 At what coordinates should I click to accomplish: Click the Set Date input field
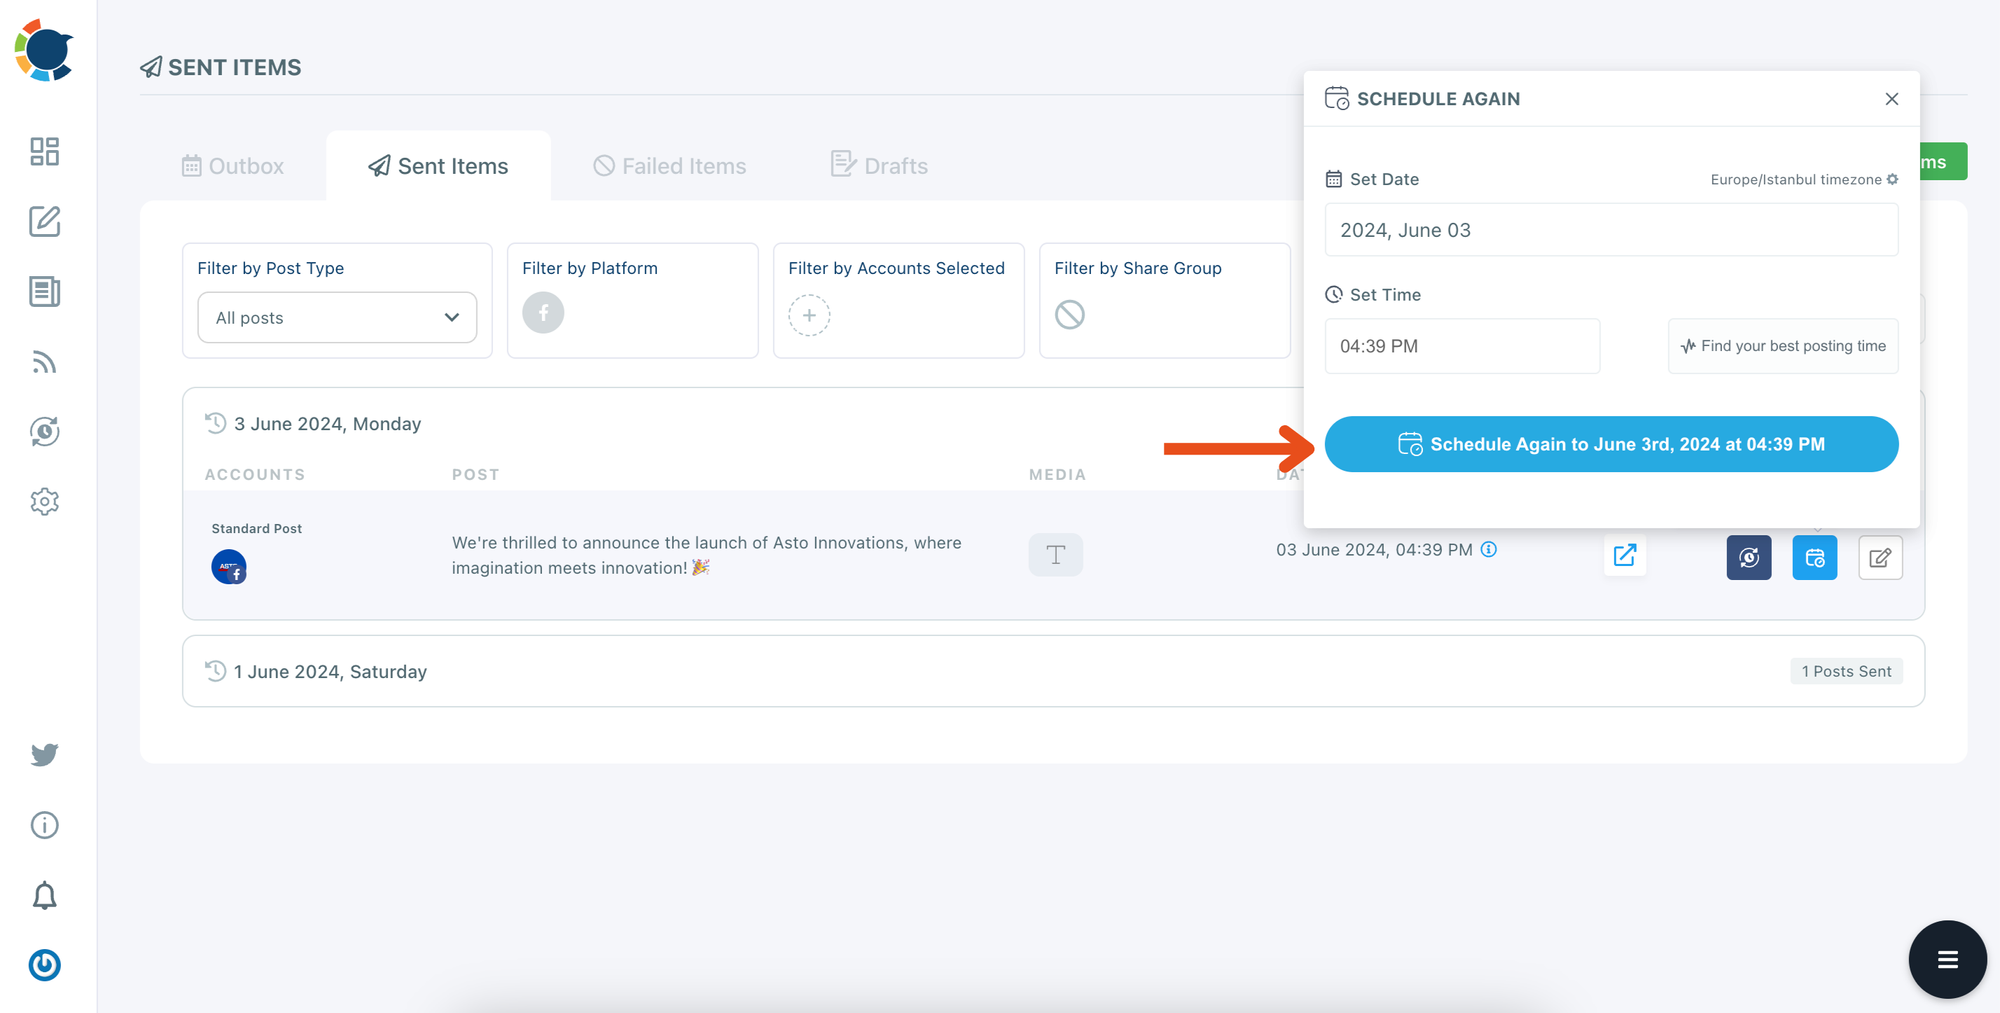pos(1612,230)
